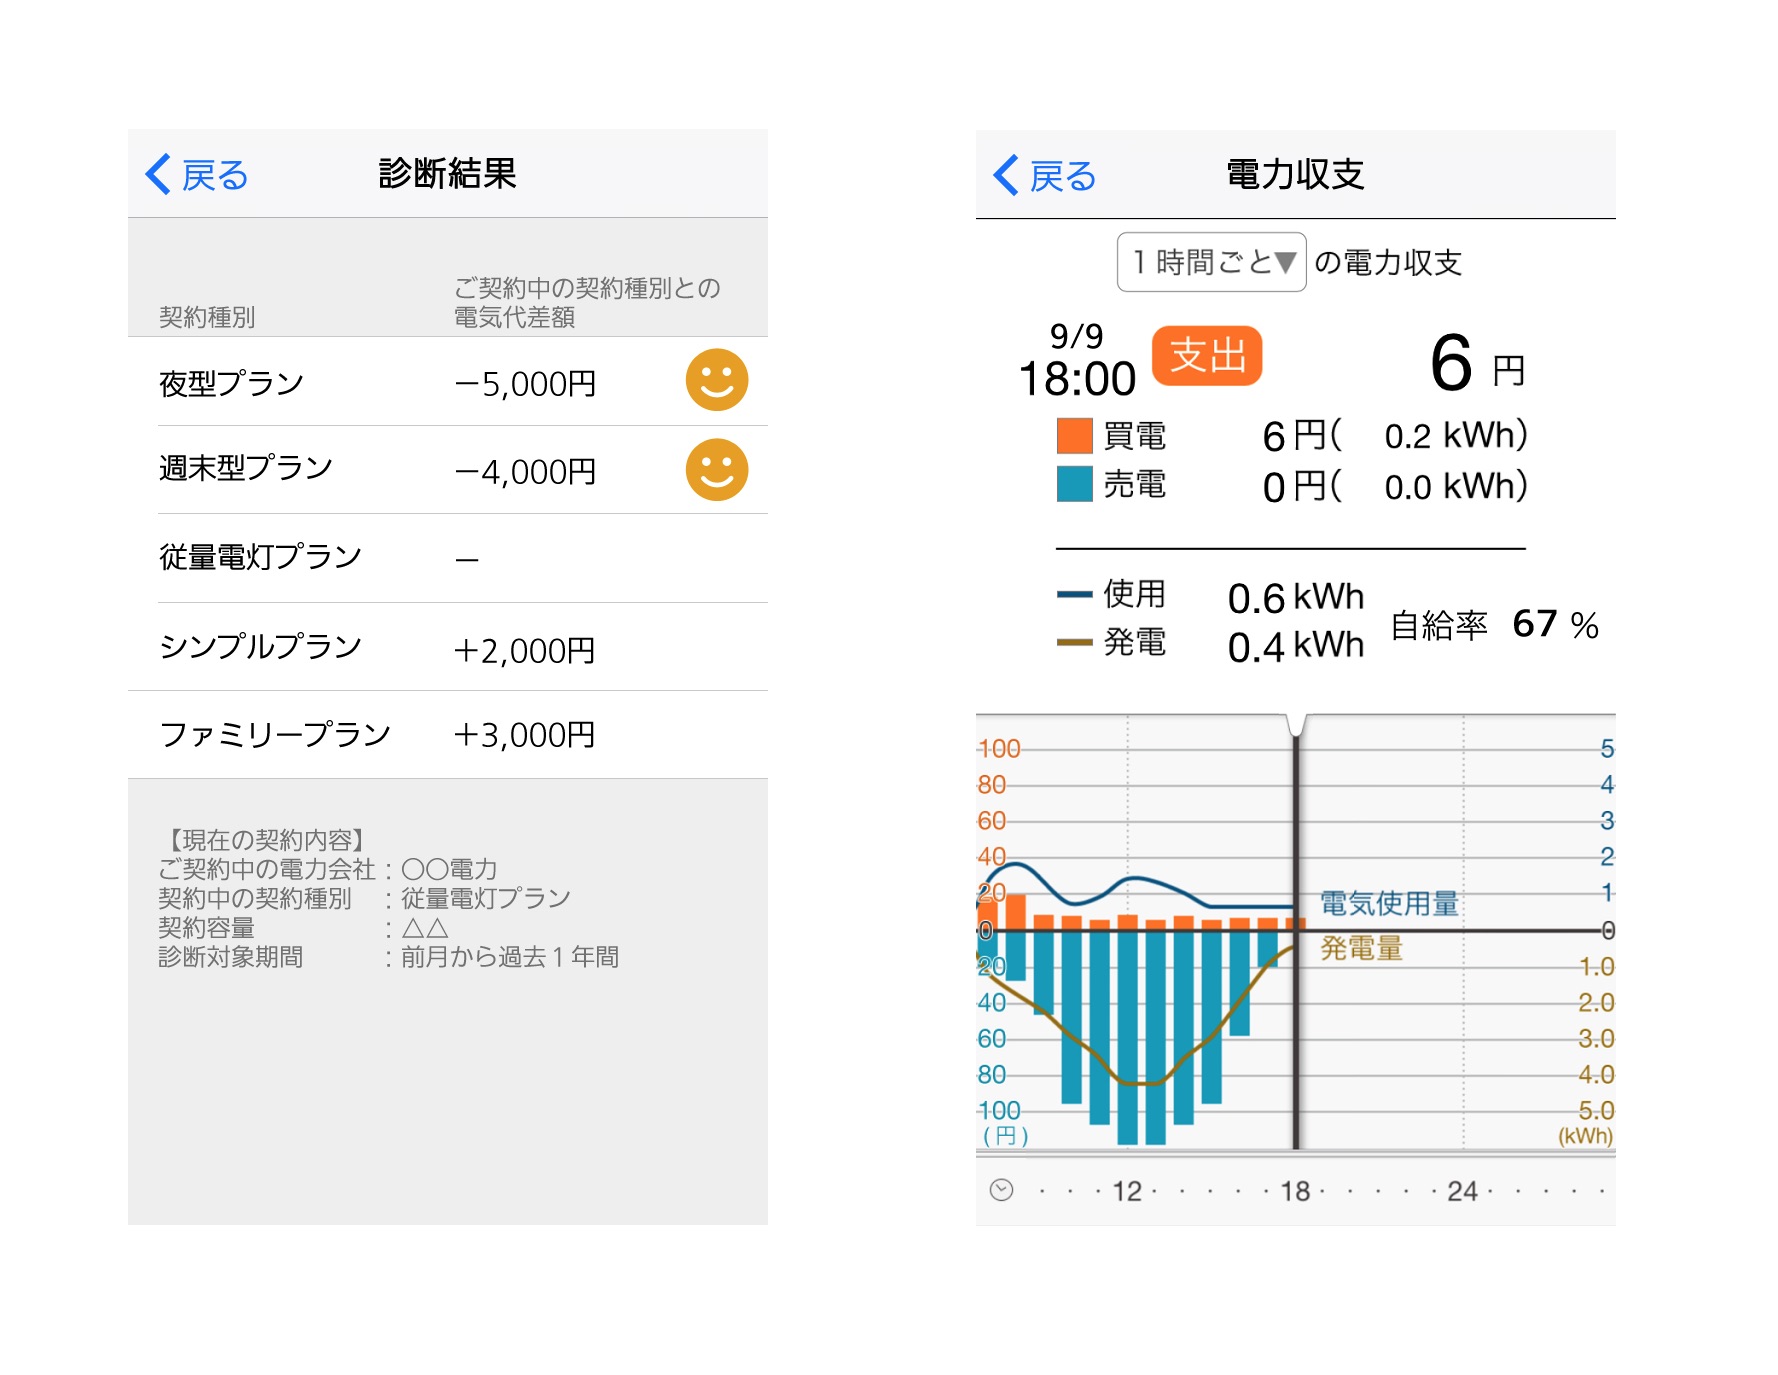Screen dimensions: 1778x1375
Task: Choose the シンプルプラン row
Action: pos(447,647)
